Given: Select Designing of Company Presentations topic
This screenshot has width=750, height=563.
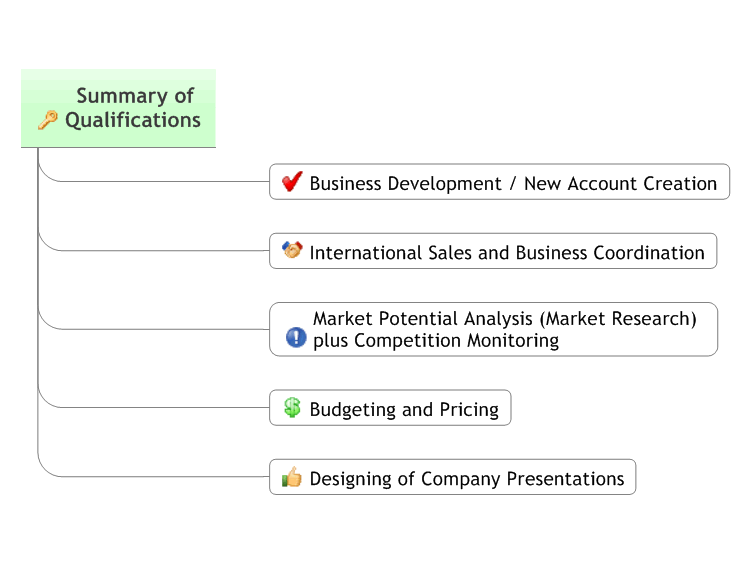Looking at the screenshot, I should 452,477.
